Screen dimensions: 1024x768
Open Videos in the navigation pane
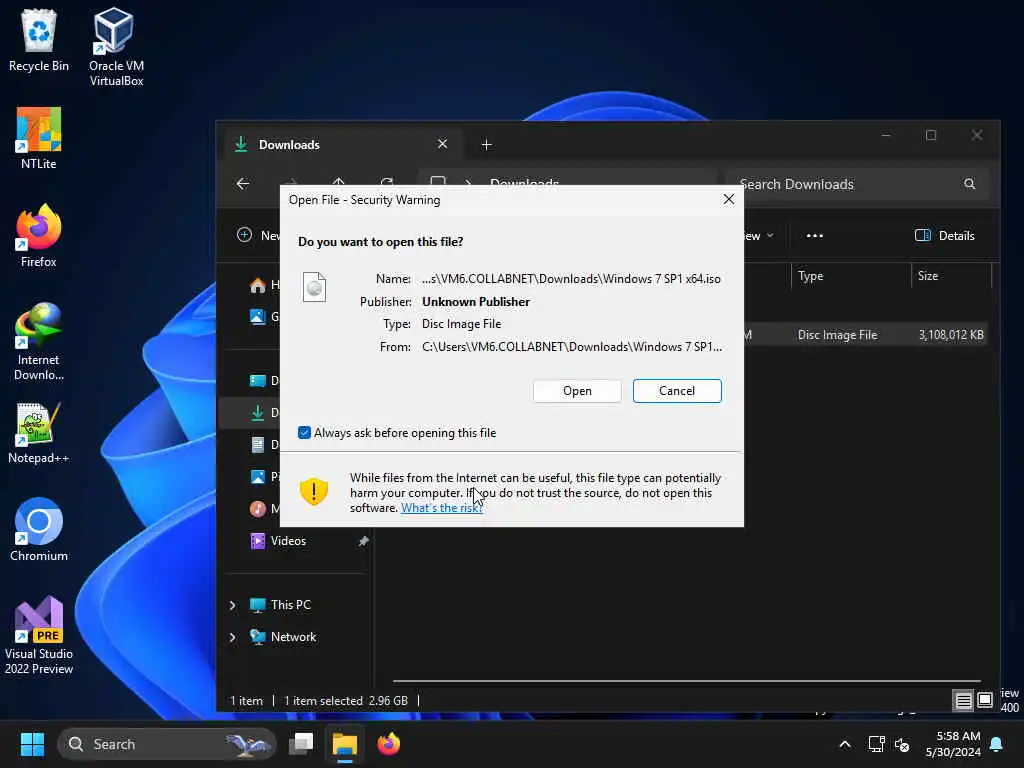tap(288, 541)
